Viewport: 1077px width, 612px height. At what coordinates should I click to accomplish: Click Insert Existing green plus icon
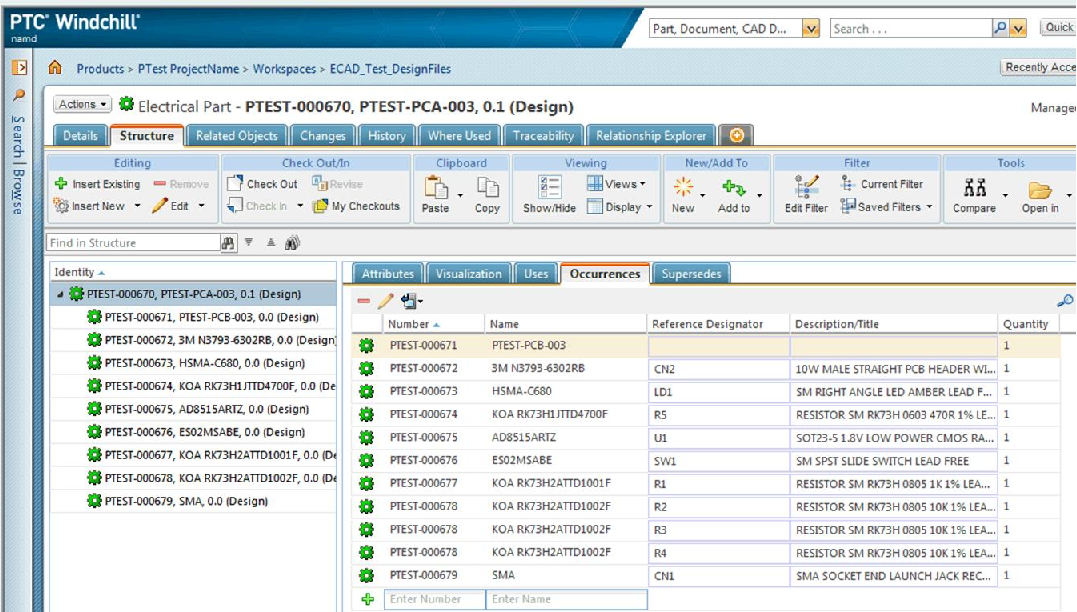pos(61,183)
